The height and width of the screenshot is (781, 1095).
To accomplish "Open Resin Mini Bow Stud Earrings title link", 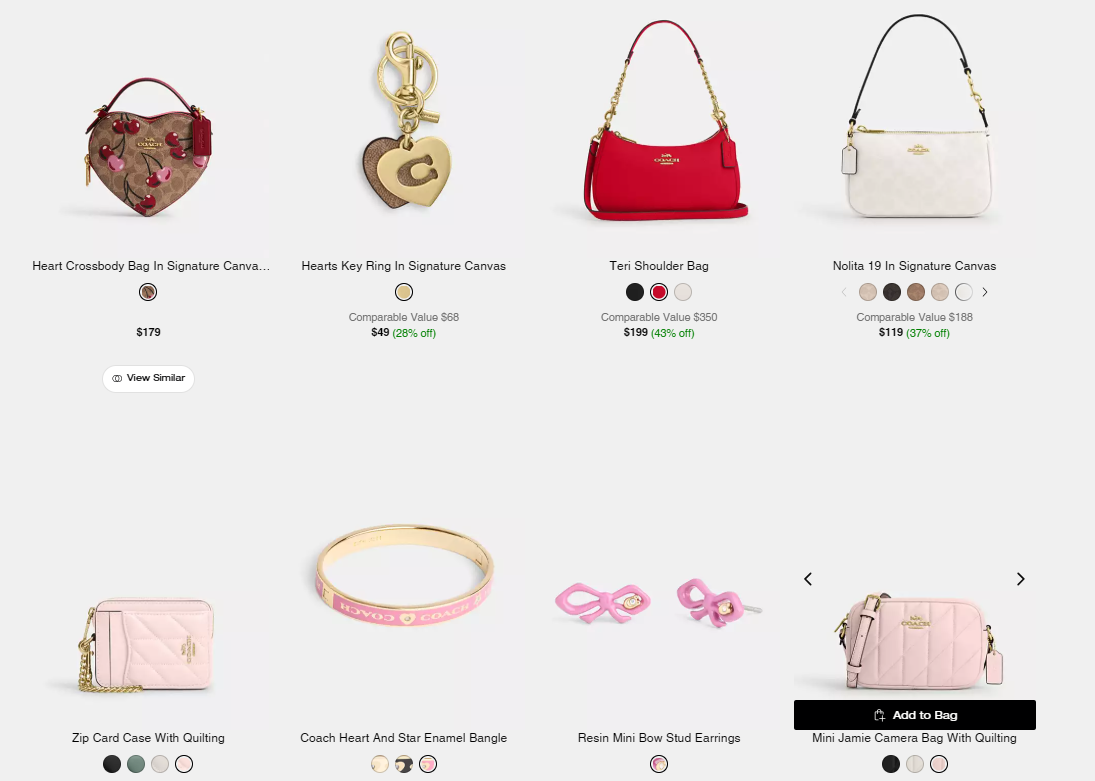I will (x=659, y=738).
